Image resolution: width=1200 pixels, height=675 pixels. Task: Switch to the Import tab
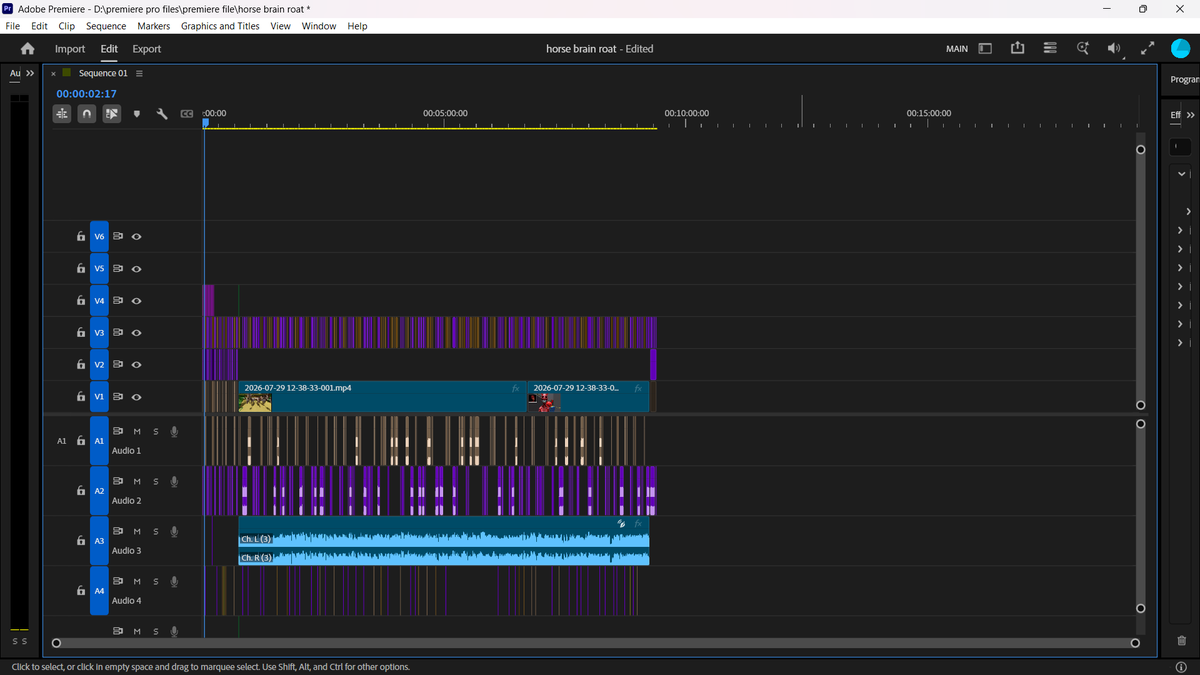coord(70,48)
